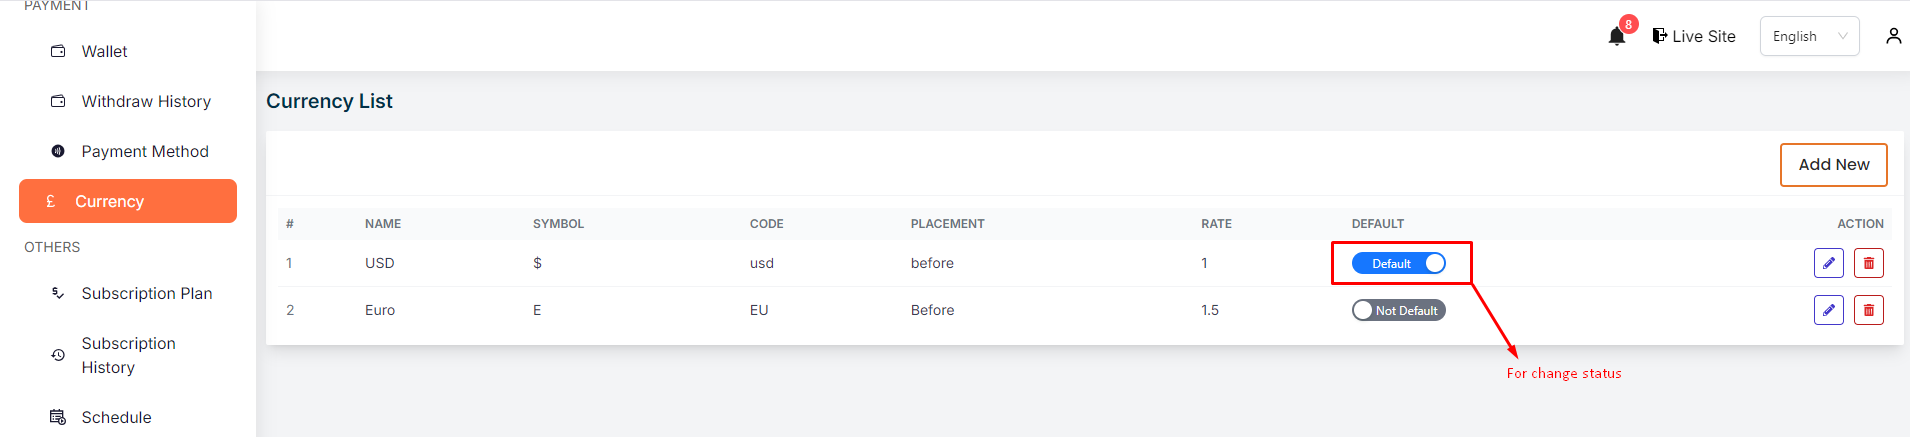
Task: Enable the Euro Not Default switch
Action: click(1398, 310)
